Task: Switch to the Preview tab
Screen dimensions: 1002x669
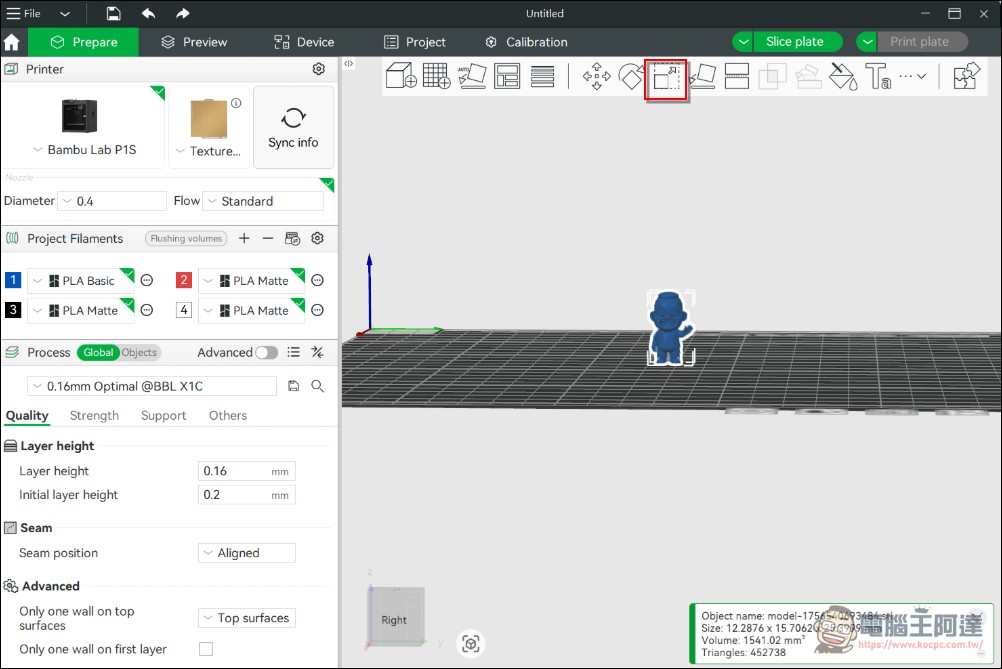Action: [x=194, y=42]
